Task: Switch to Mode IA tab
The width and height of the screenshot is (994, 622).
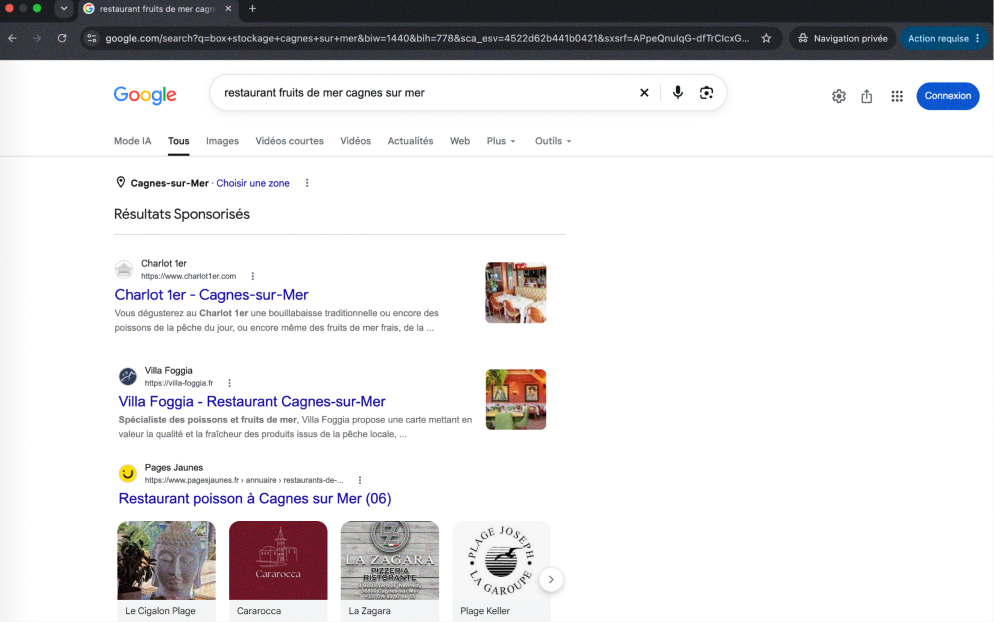Action: tap(132, 141)
